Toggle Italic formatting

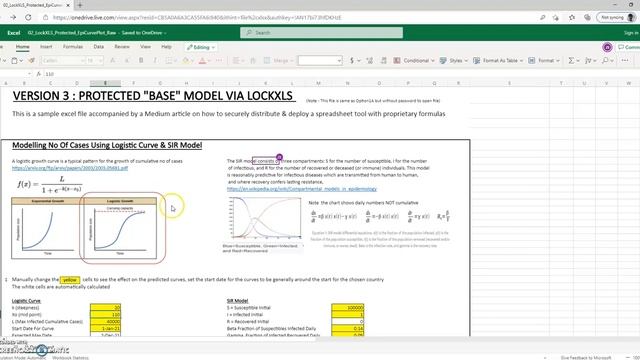pyautogui.click(x=155, y=60)
